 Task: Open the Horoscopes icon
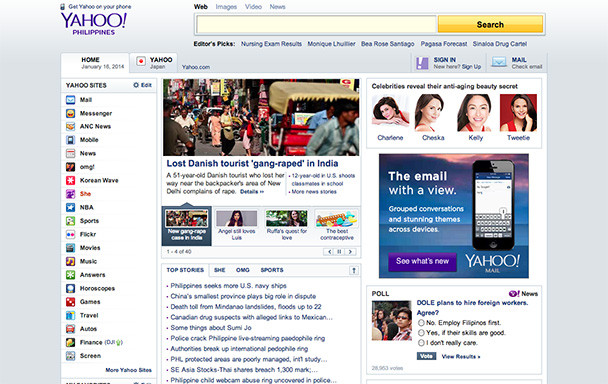70,289
